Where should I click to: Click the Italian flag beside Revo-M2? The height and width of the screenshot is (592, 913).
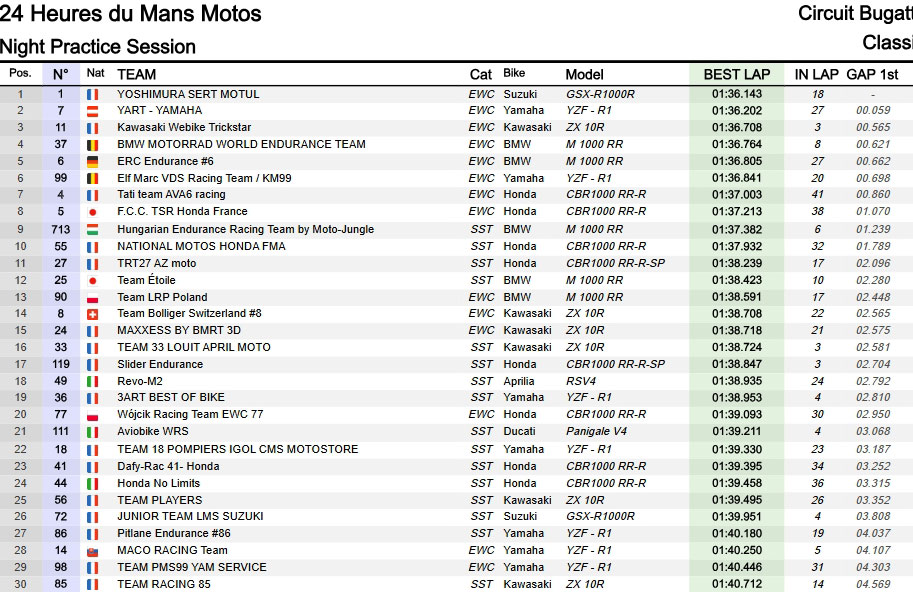93,381
